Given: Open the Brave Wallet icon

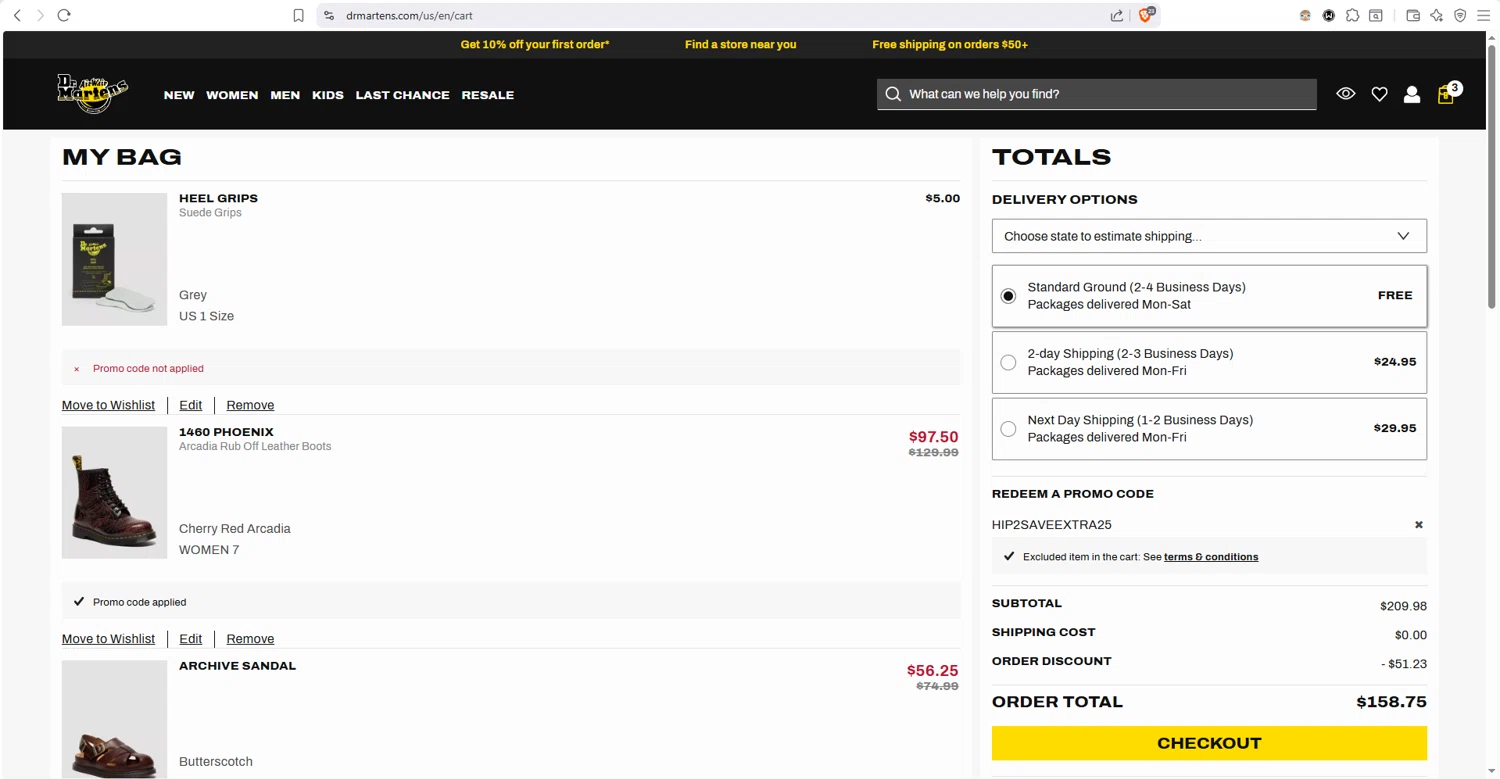Looking at the screenshot, I should coord(1413,15).
